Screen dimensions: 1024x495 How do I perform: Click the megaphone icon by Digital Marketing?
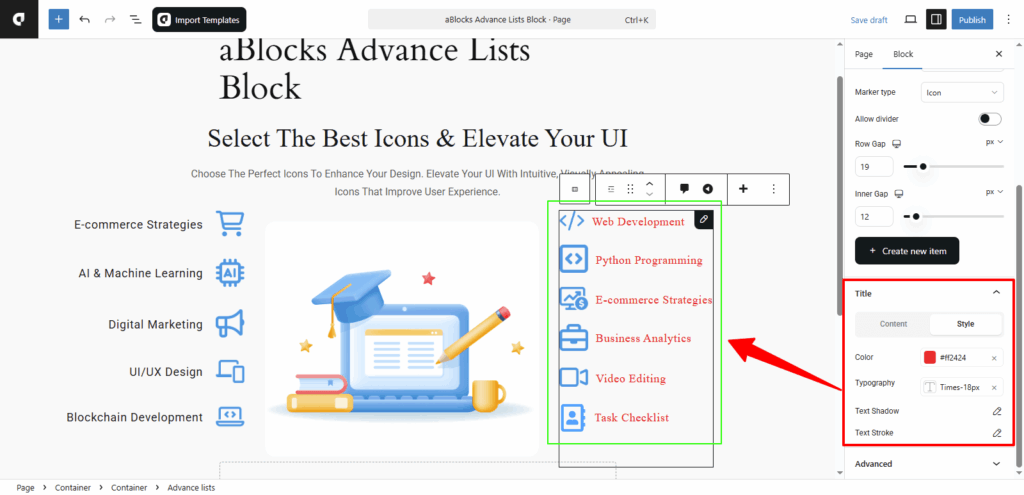click(x=231, y=323)
